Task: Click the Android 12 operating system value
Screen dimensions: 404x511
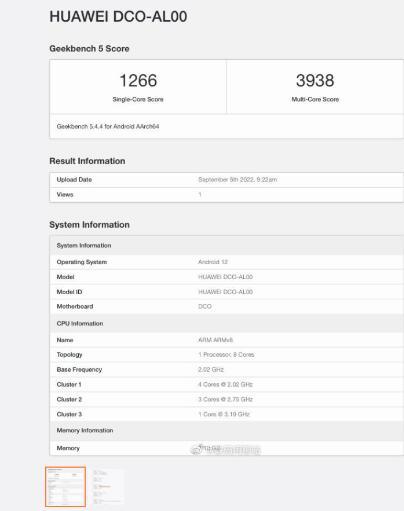Action: tap(213, 262)
